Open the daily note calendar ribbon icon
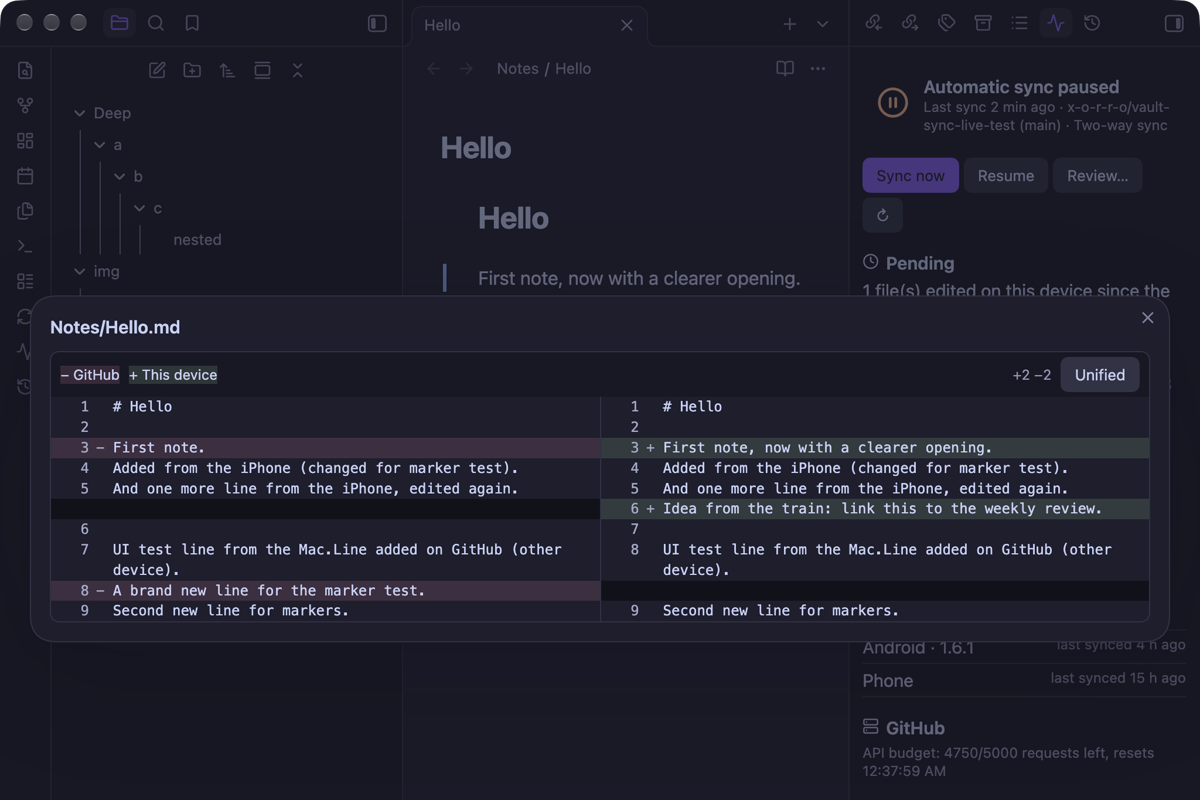 [x=25, y=176]
